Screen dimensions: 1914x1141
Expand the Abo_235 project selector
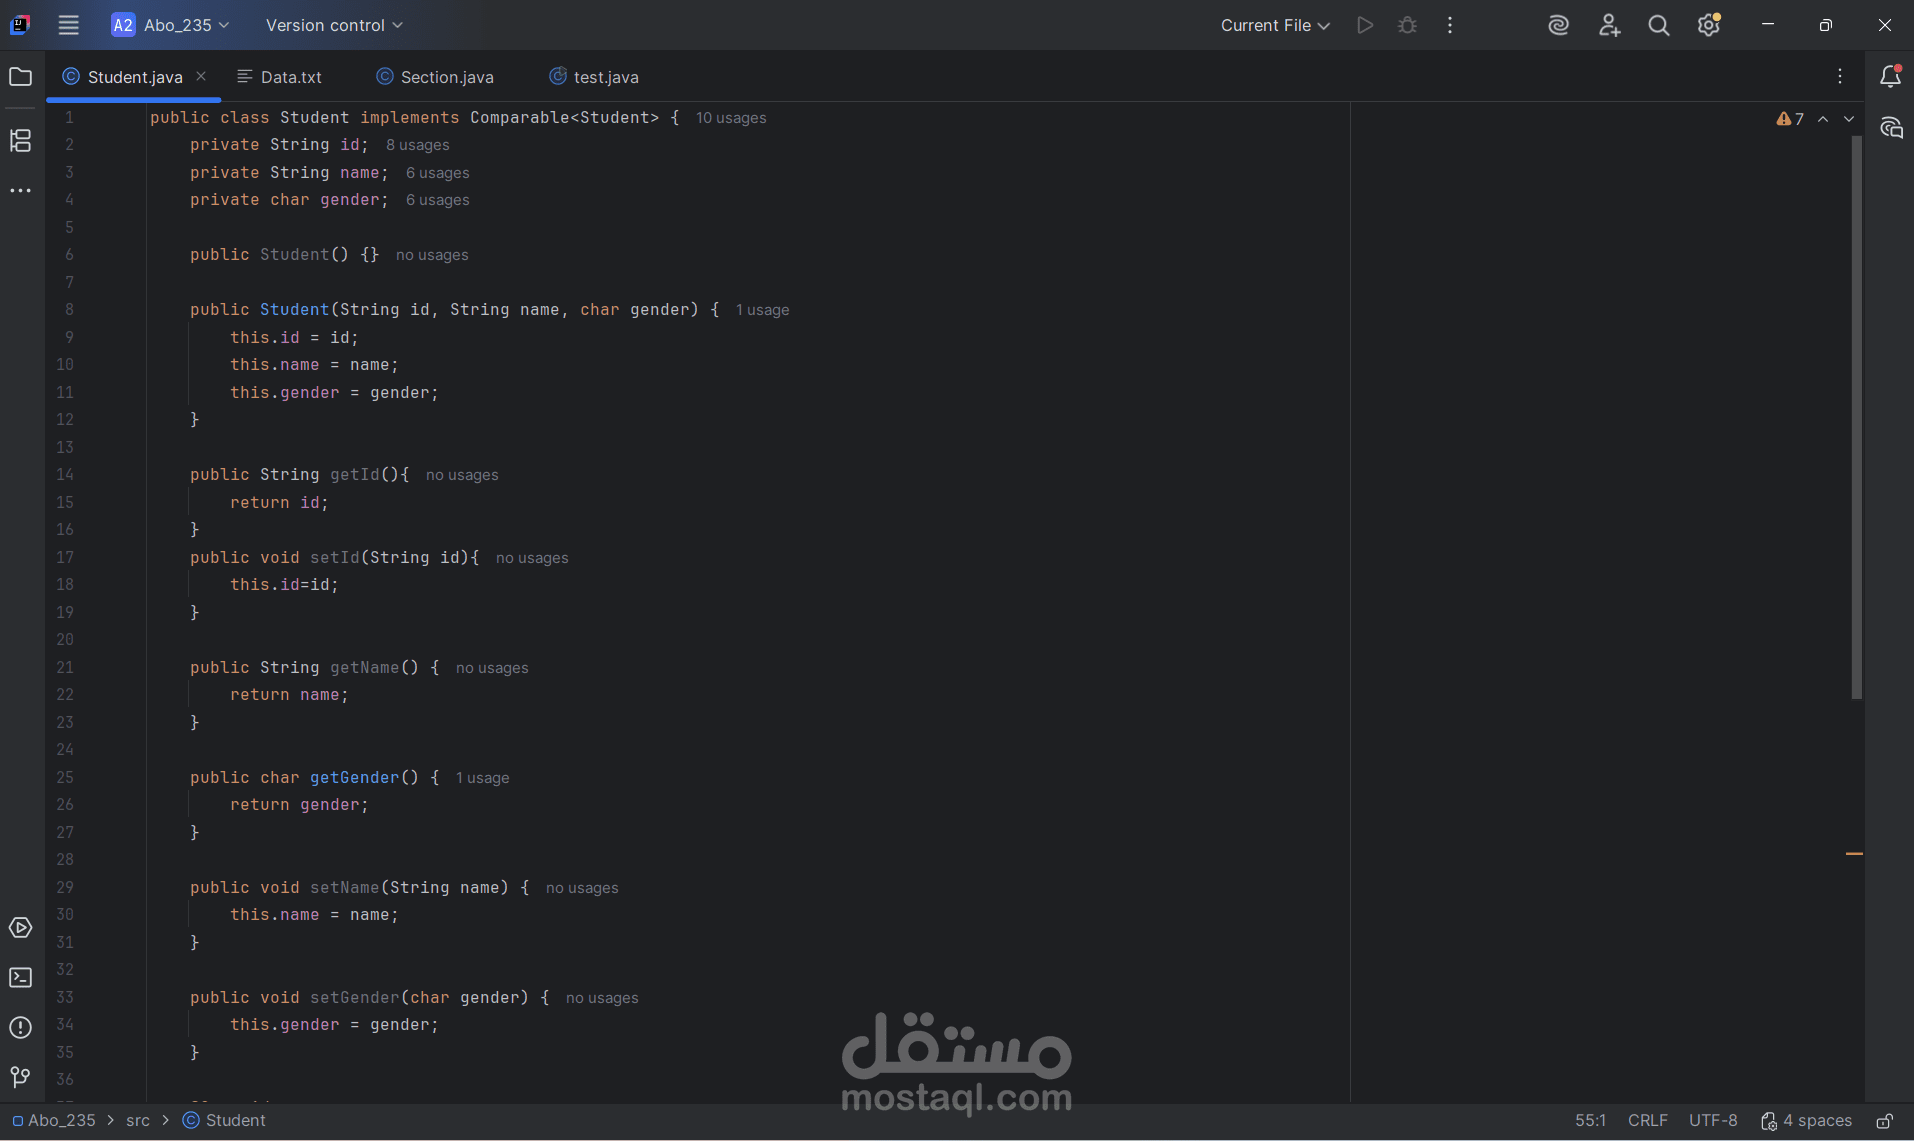click(x=170, y=25)
